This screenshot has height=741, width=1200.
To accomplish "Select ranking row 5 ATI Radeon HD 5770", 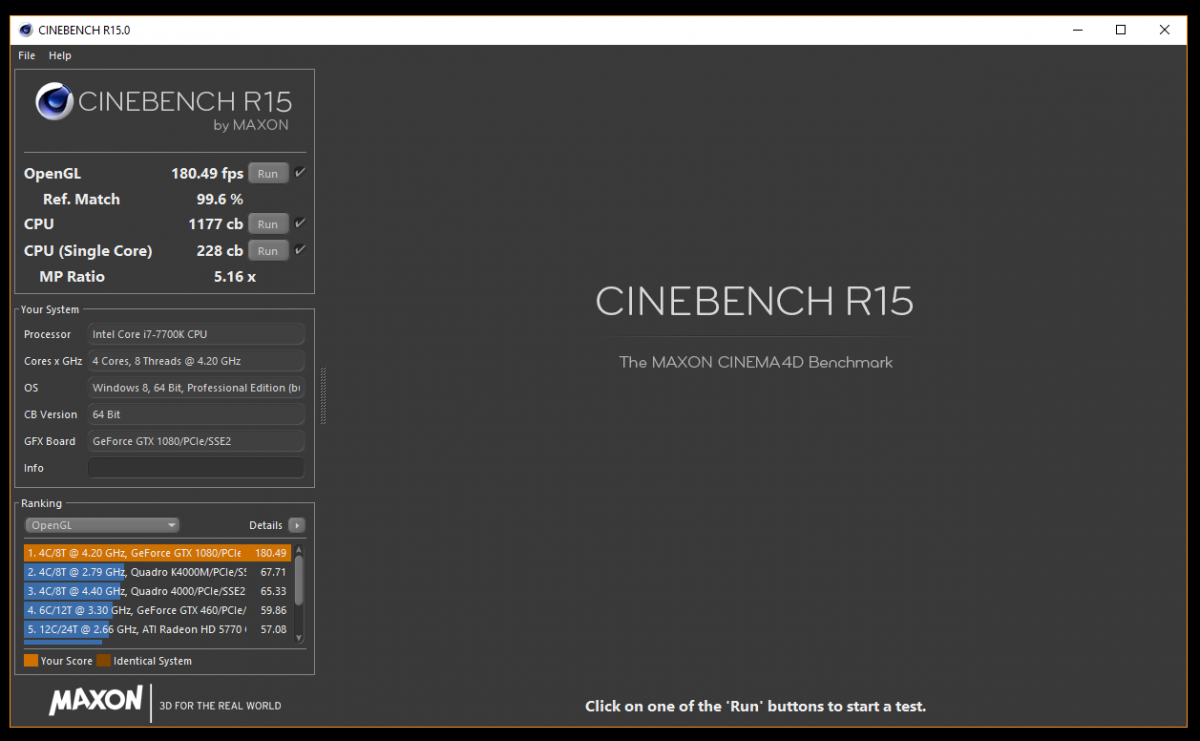I will [x=157, y=629].
